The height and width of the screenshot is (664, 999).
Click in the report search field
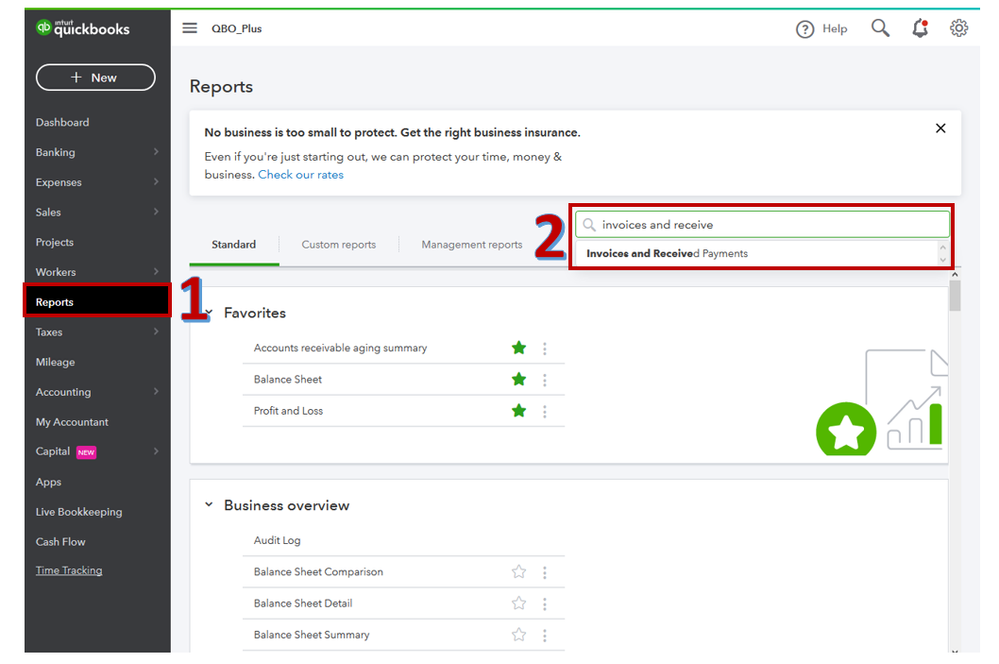(x=762, y=224)
